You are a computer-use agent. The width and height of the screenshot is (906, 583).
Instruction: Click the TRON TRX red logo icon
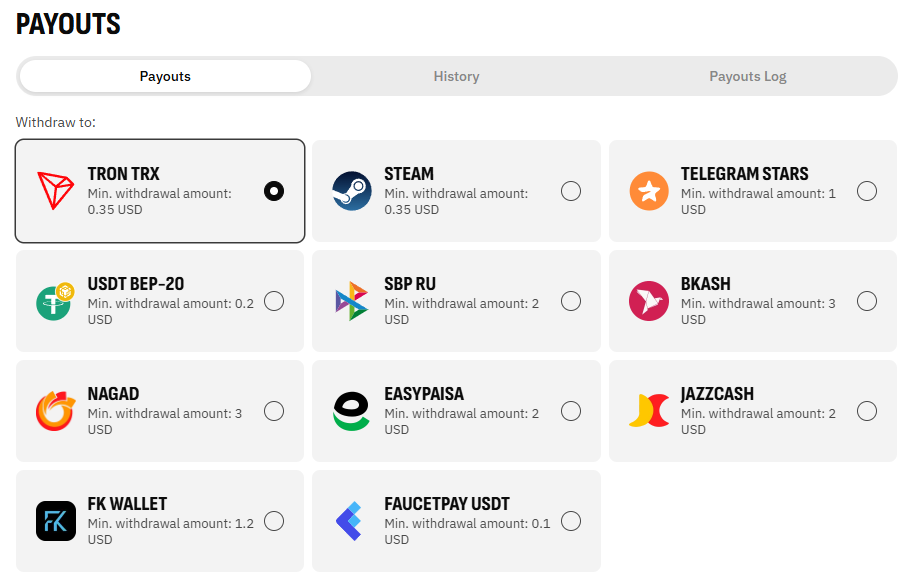(x=56, y=191)
